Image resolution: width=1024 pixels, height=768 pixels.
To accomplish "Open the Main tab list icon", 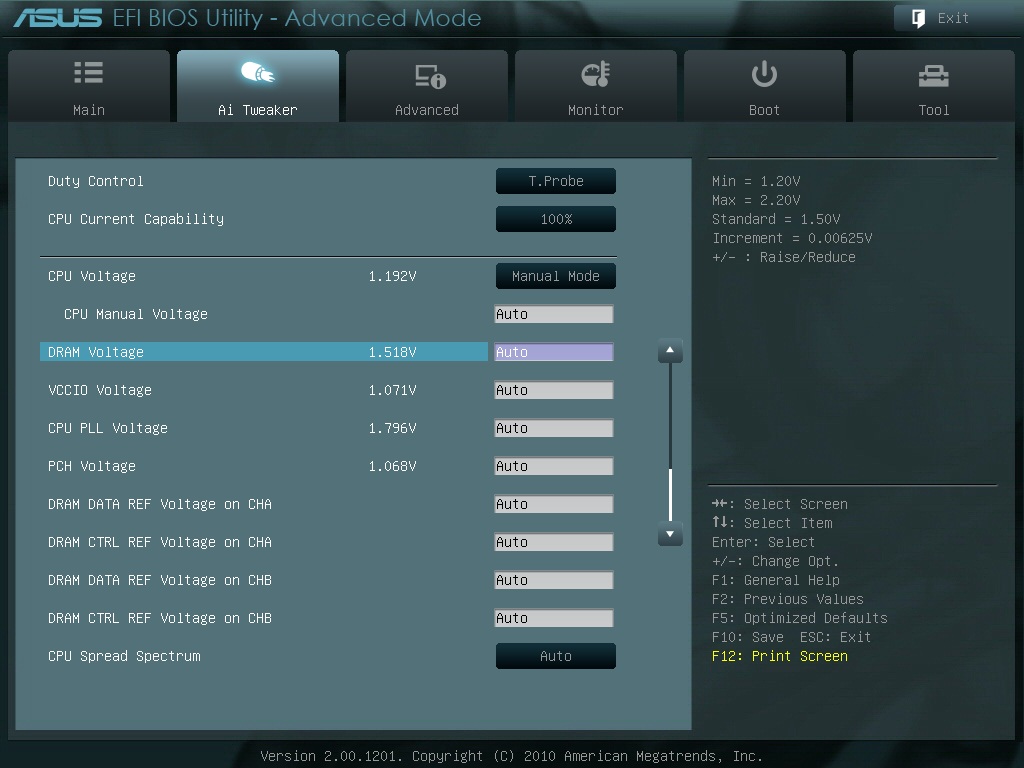I will coord(88,74).
